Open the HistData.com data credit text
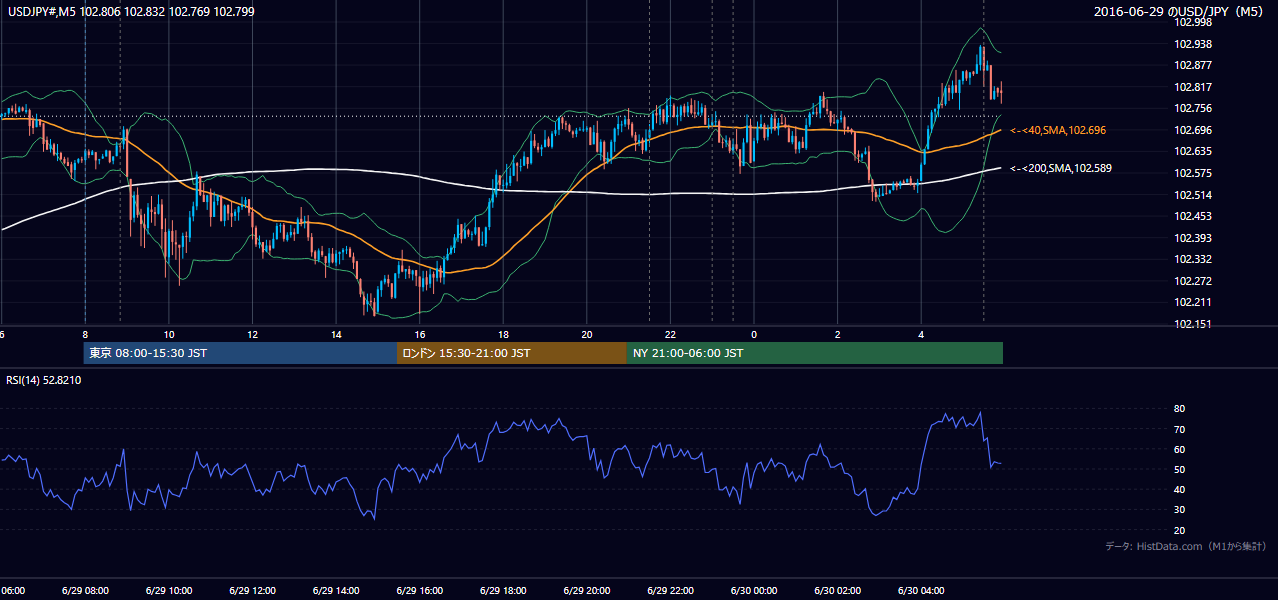Screen dimensions: 1278x600 click(x=1186, y=546)
